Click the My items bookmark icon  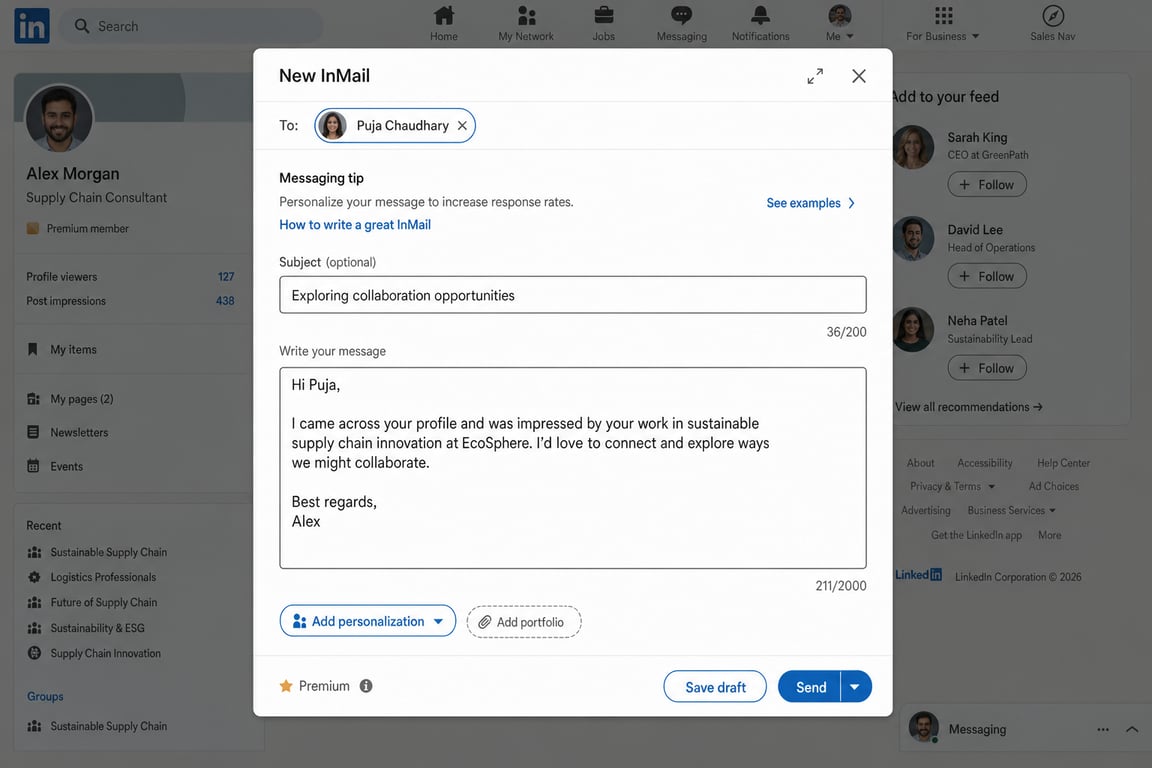click(32, 349)
